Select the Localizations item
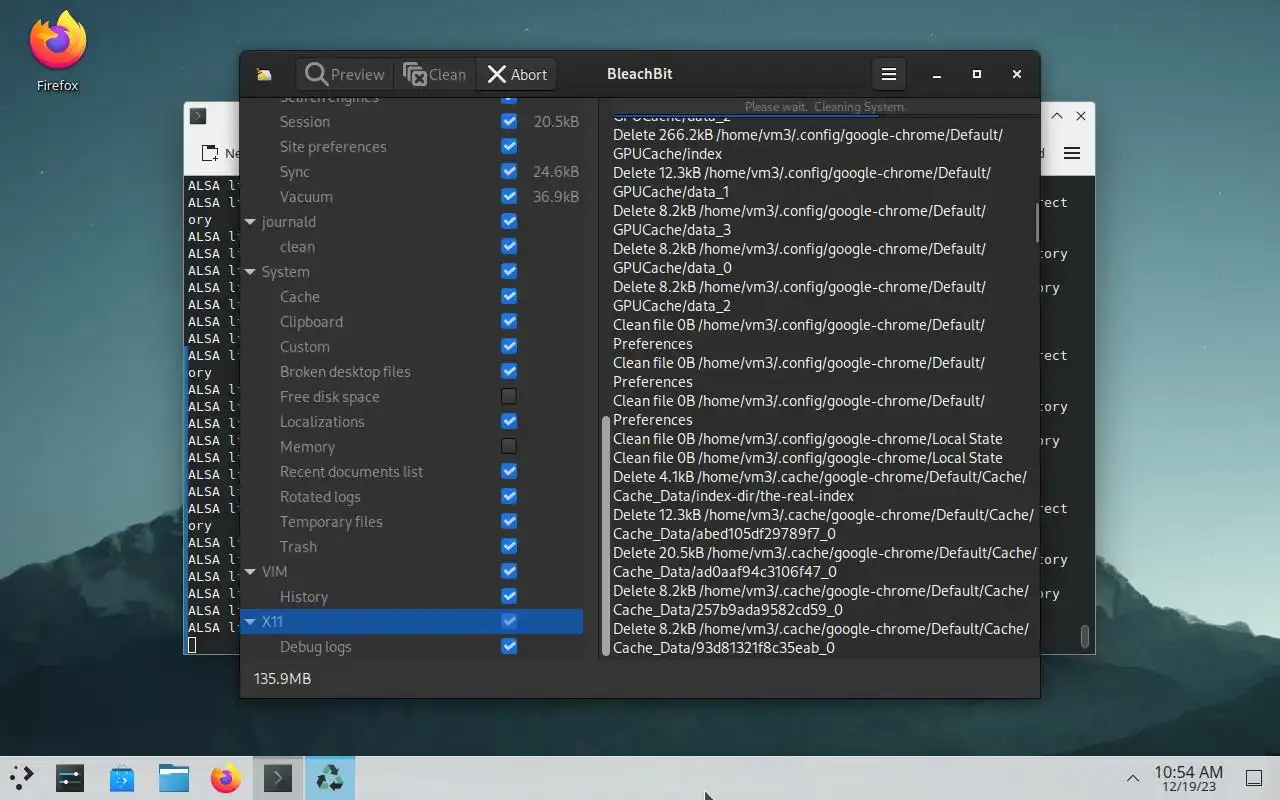1280x800 pixels. point(322,421)
